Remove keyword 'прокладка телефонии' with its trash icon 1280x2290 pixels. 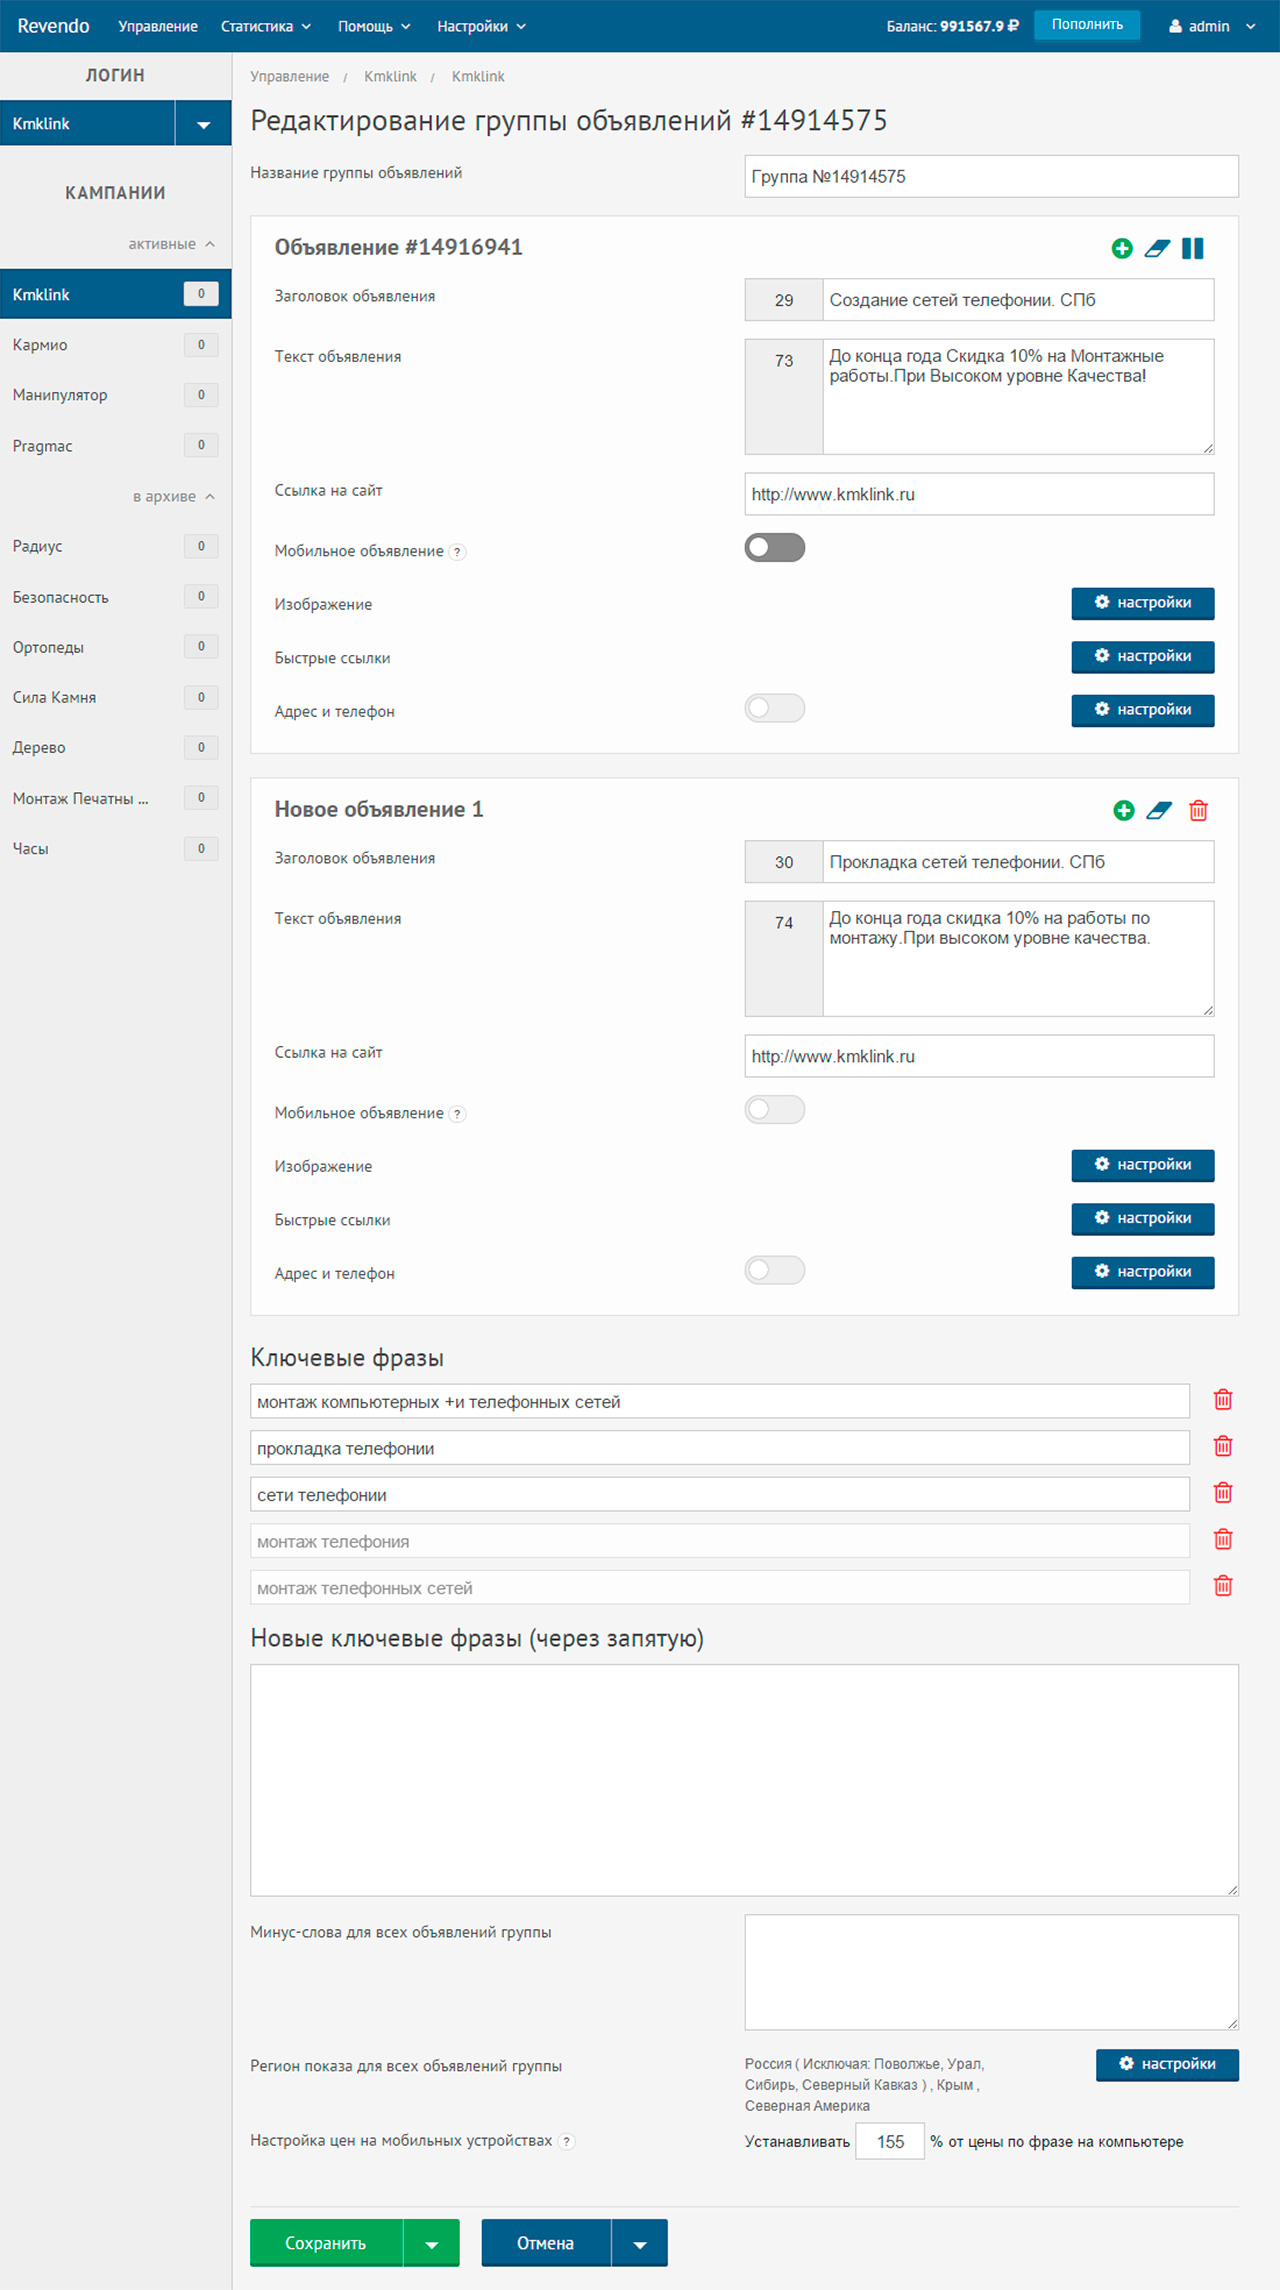pos(1223,1447)
